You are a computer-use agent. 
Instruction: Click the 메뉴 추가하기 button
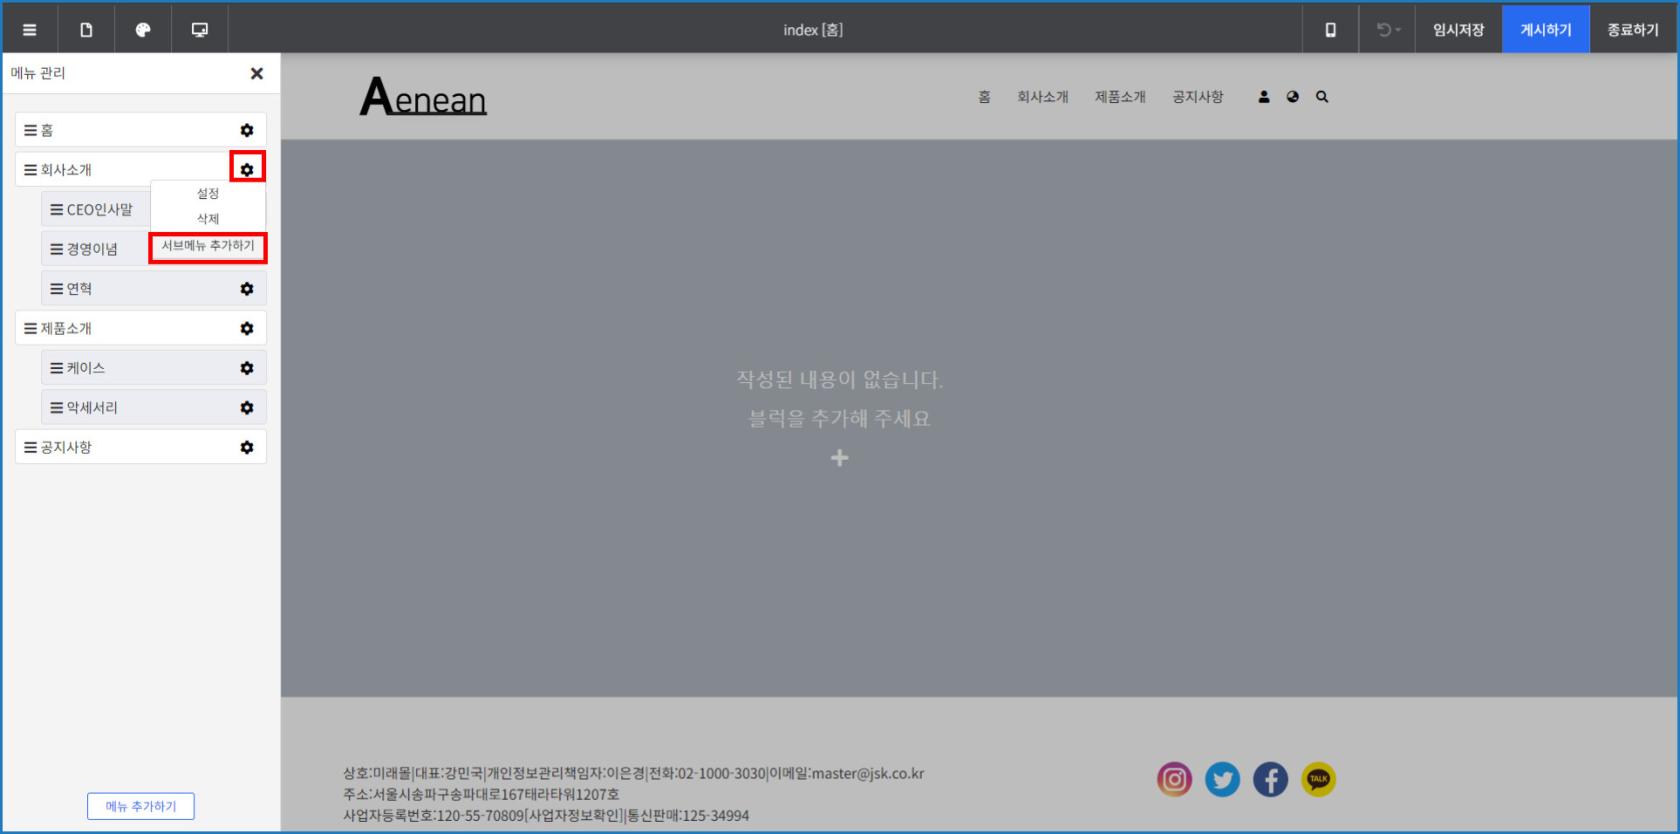click(x=141, y=806)
